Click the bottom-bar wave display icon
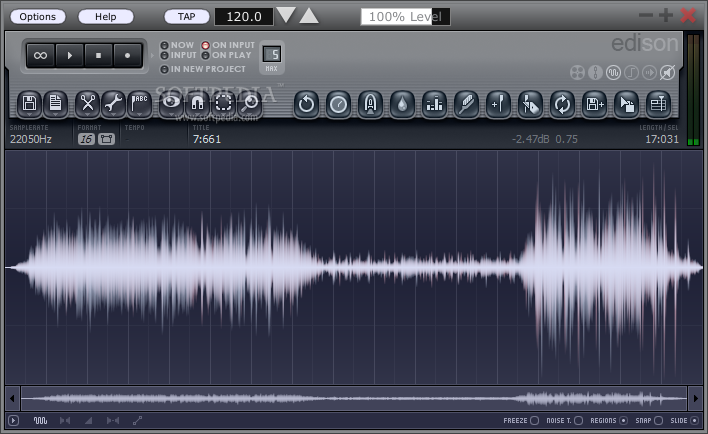 tap(40, 420)
